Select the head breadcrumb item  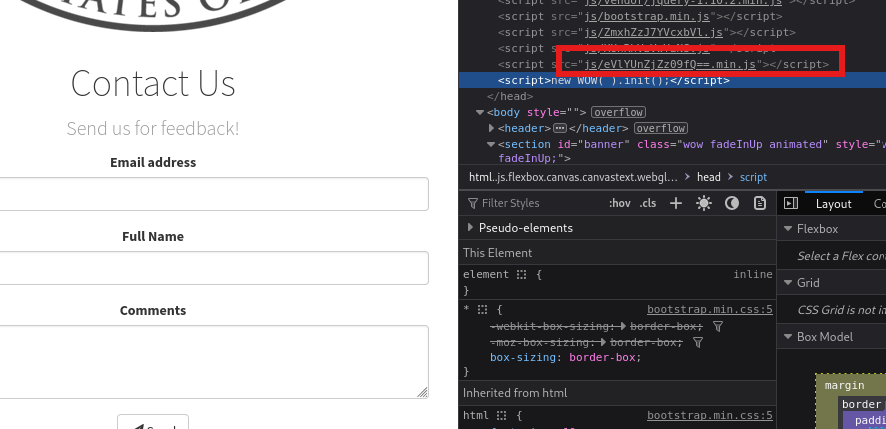point(709,177)
